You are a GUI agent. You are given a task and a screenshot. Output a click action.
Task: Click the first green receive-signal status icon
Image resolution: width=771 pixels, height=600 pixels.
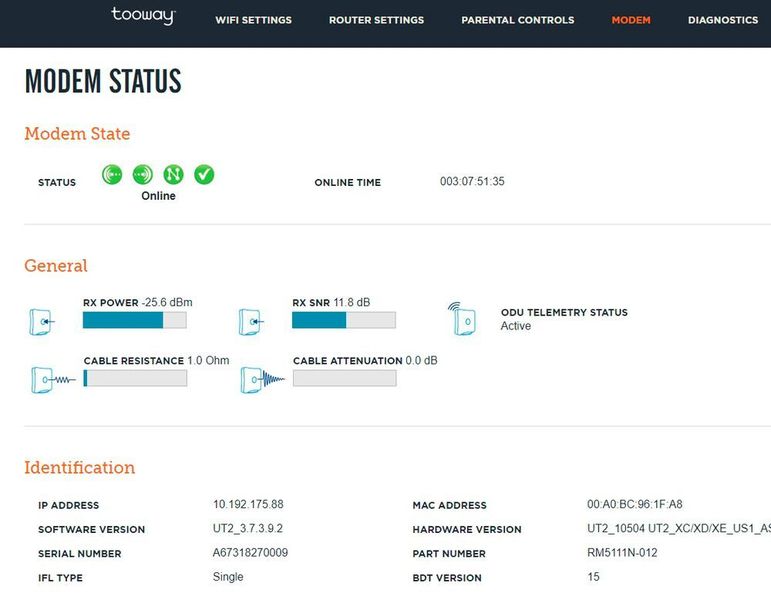pos(112,175)
